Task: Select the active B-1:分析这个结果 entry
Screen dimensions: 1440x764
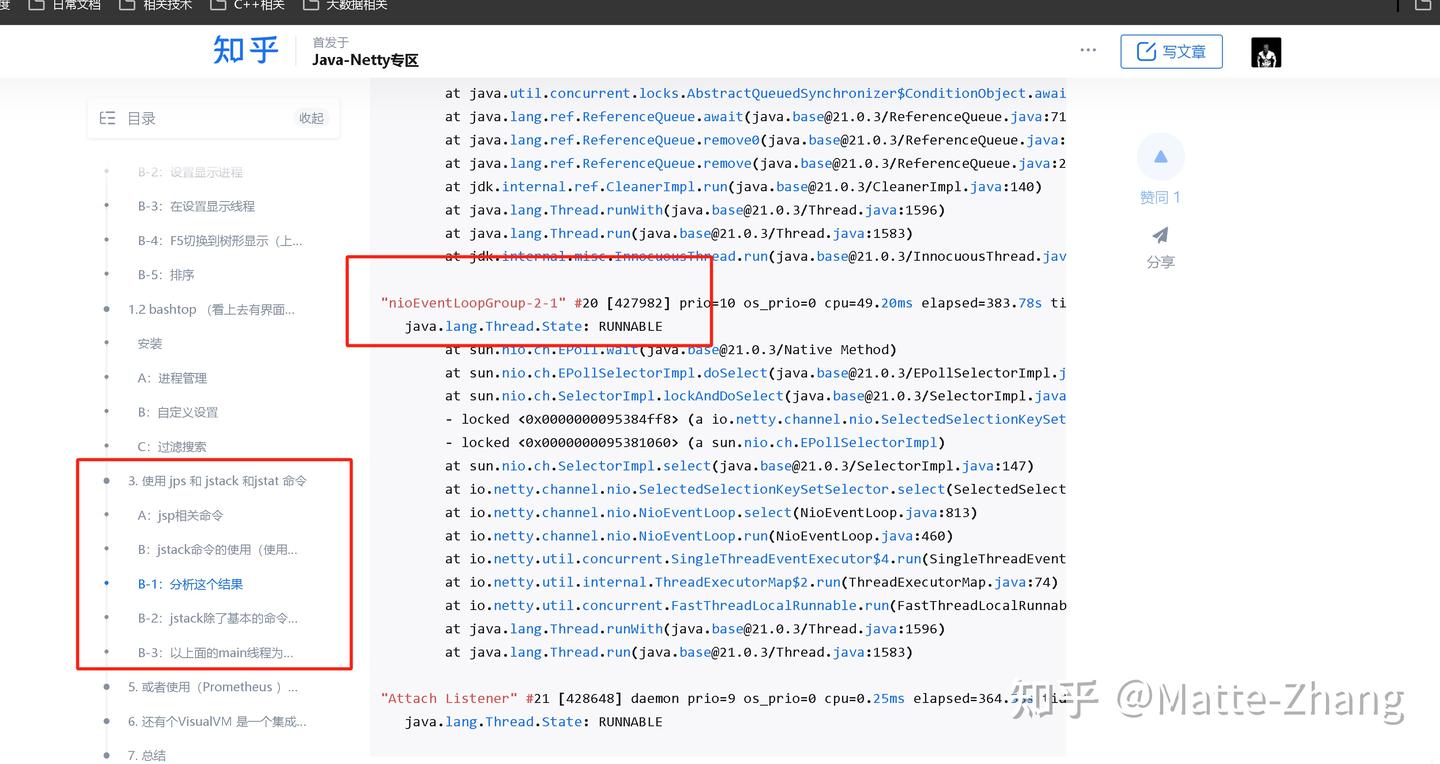Action: [190, 584]
